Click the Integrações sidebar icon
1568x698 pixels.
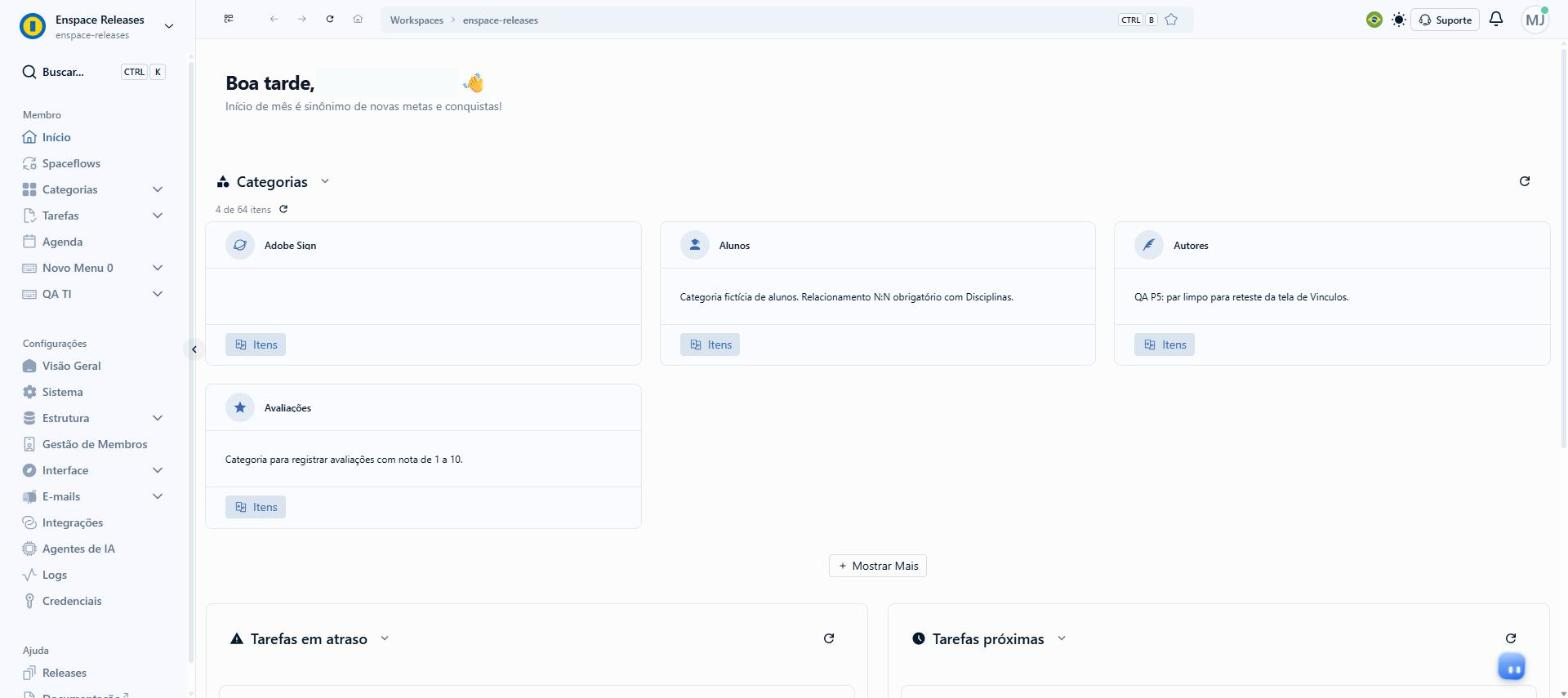pos(29,522)
